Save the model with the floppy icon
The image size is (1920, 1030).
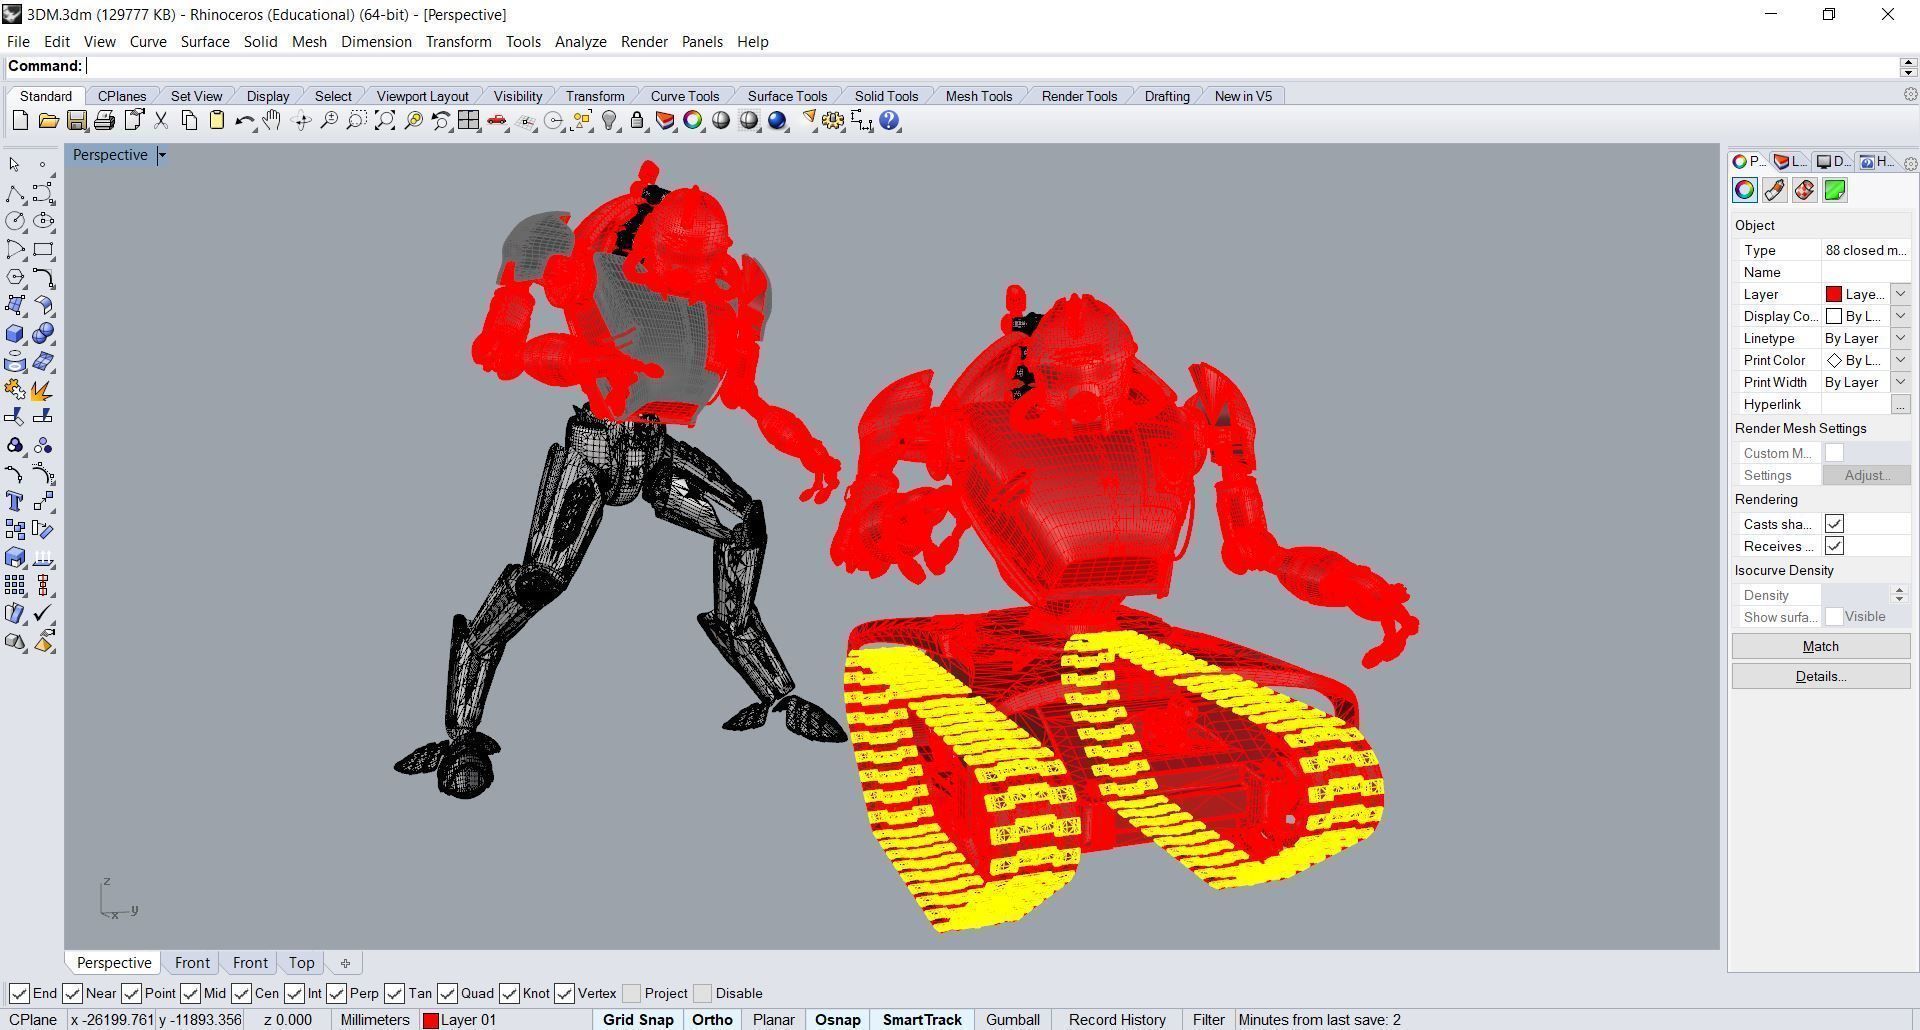(76, 121)
